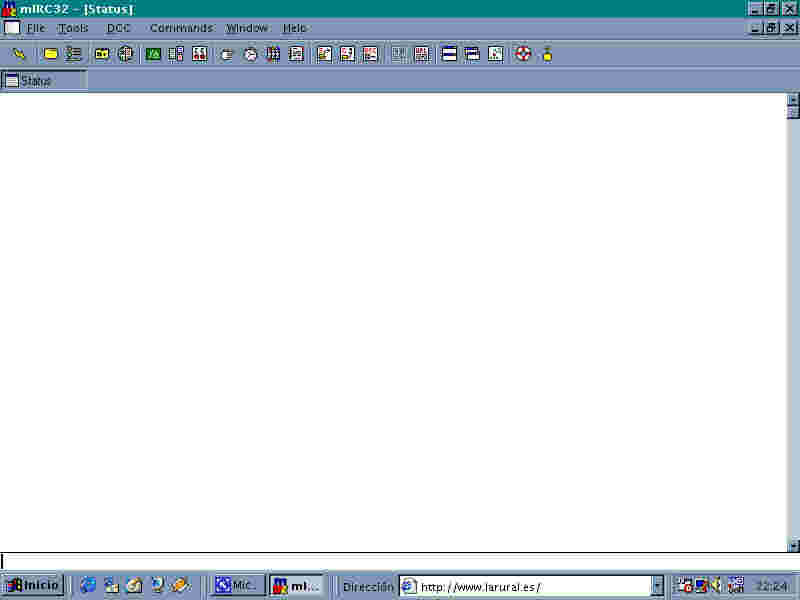
Task: Open the DCC Options toolbar icon
Action: pos(370,54)
